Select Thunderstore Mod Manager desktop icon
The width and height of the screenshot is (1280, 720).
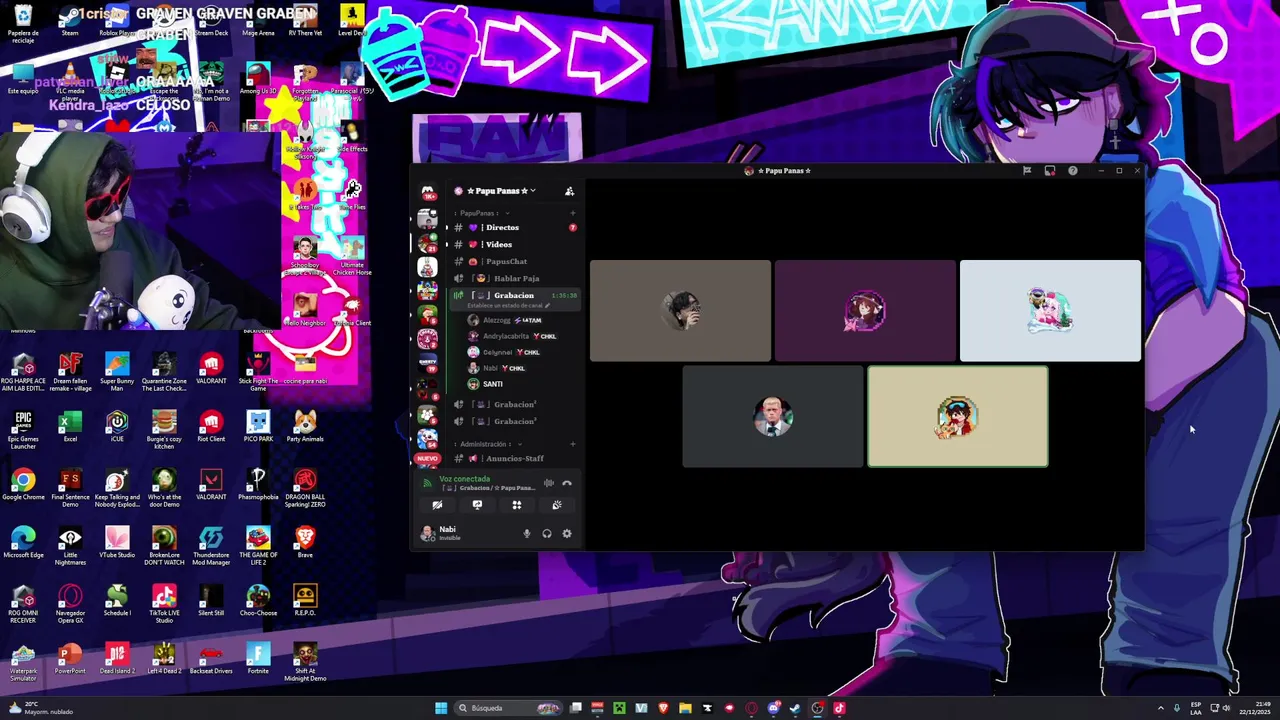tap(211, 545)
